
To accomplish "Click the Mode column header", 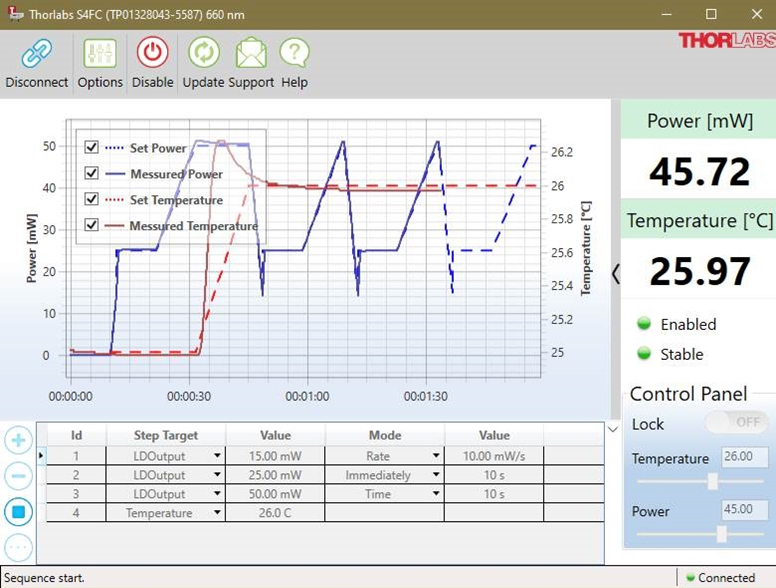I will point(385,435).
